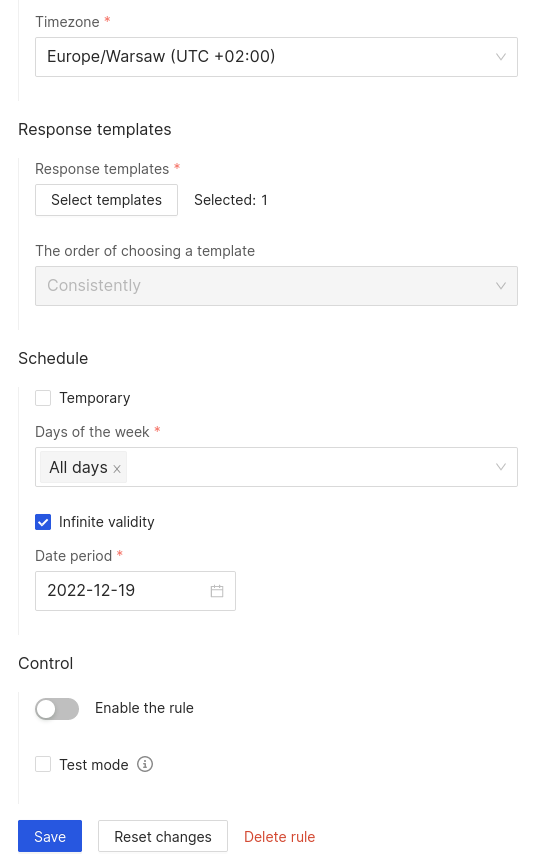The width and height of the screenshot is (549, 868).
Task: Select the All days tag text
Action: (78, 468)
